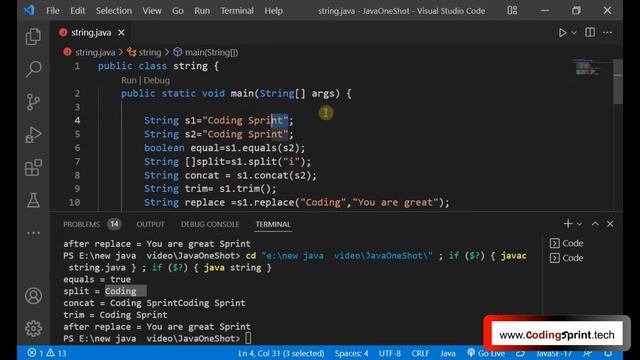Viewport: 640px width, 360px height.
Task: Click Ln 4, Col 31 status item
Action: (281, 353)
